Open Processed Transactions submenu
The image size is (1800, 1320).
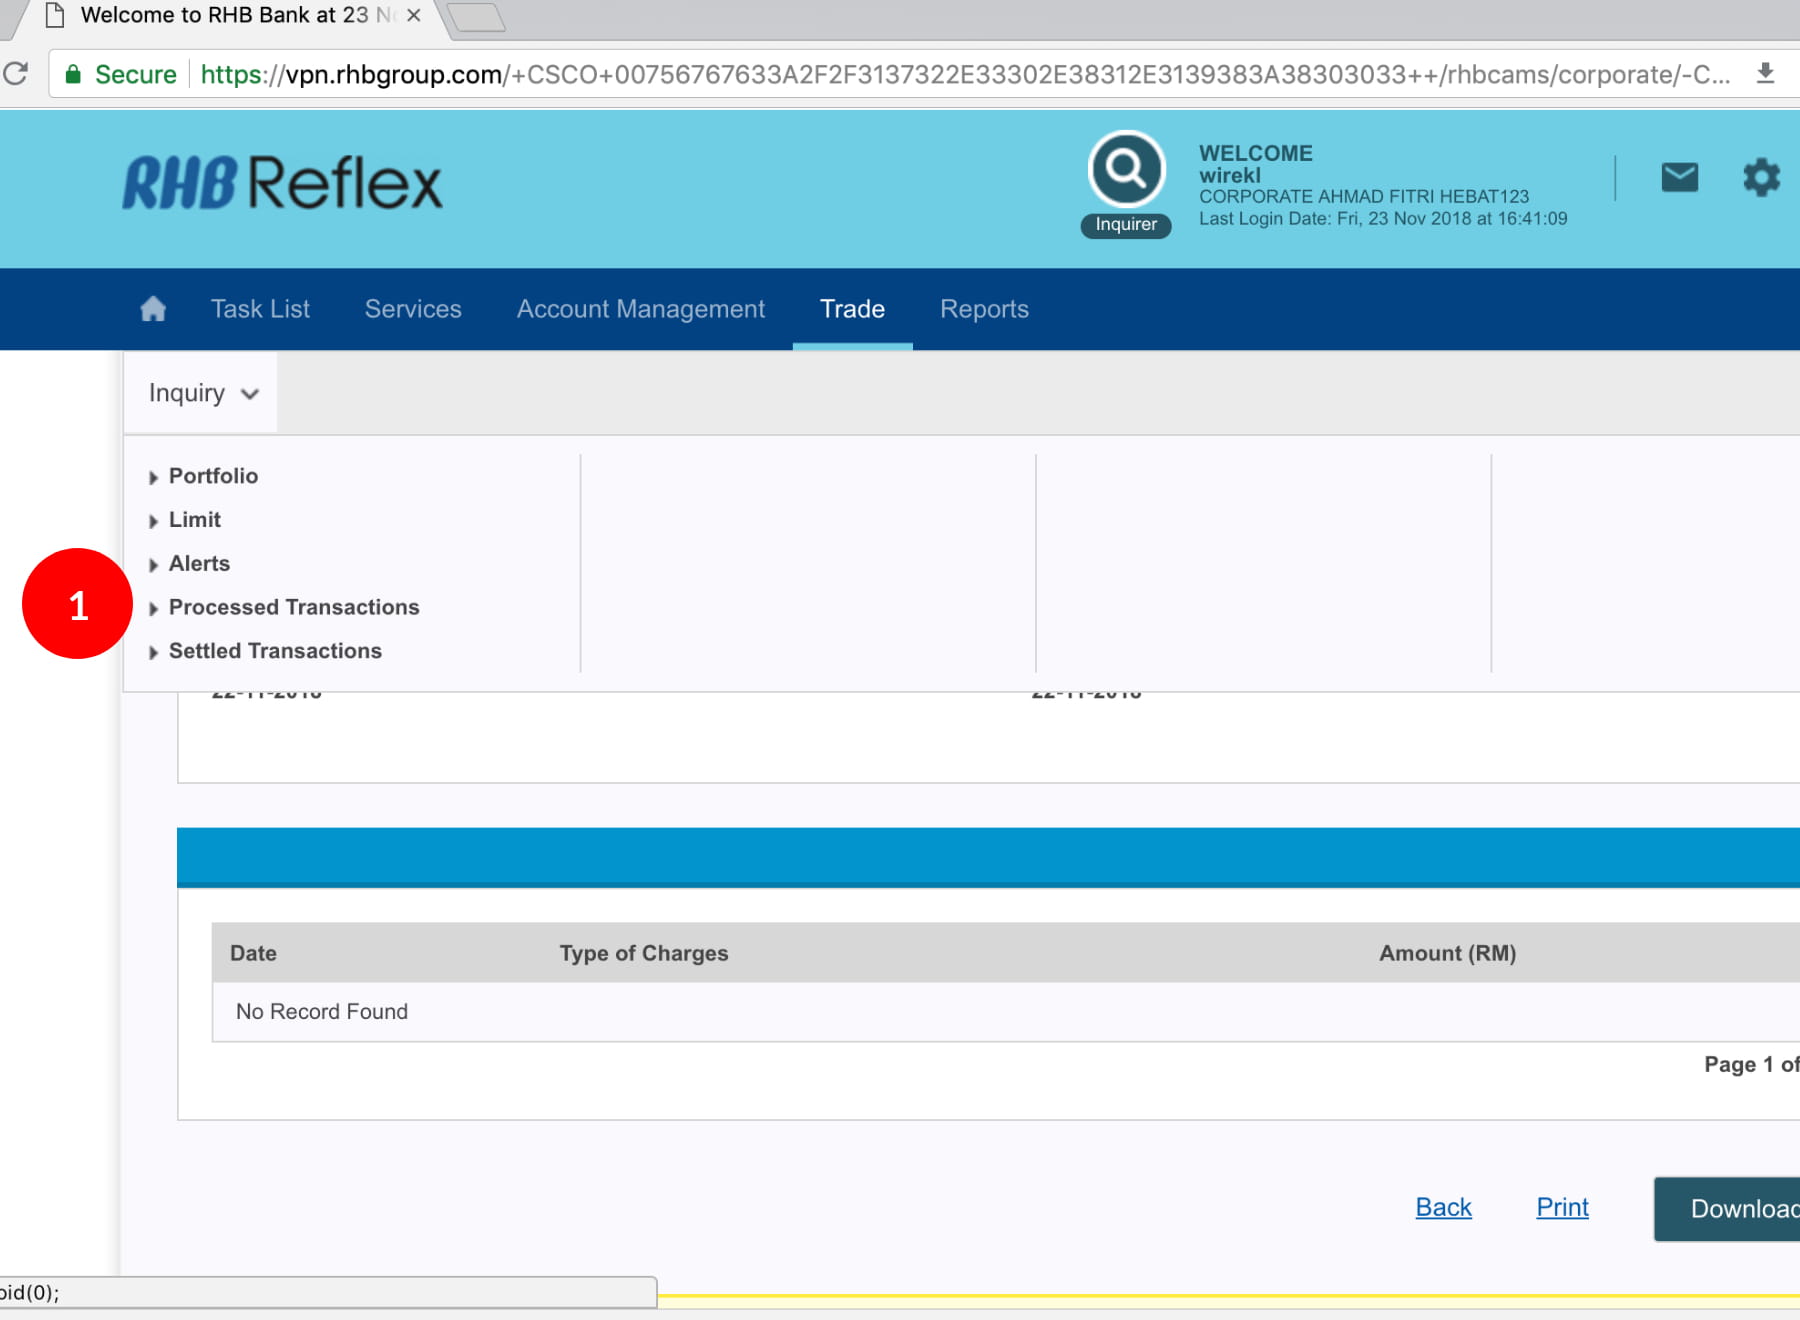293,607
